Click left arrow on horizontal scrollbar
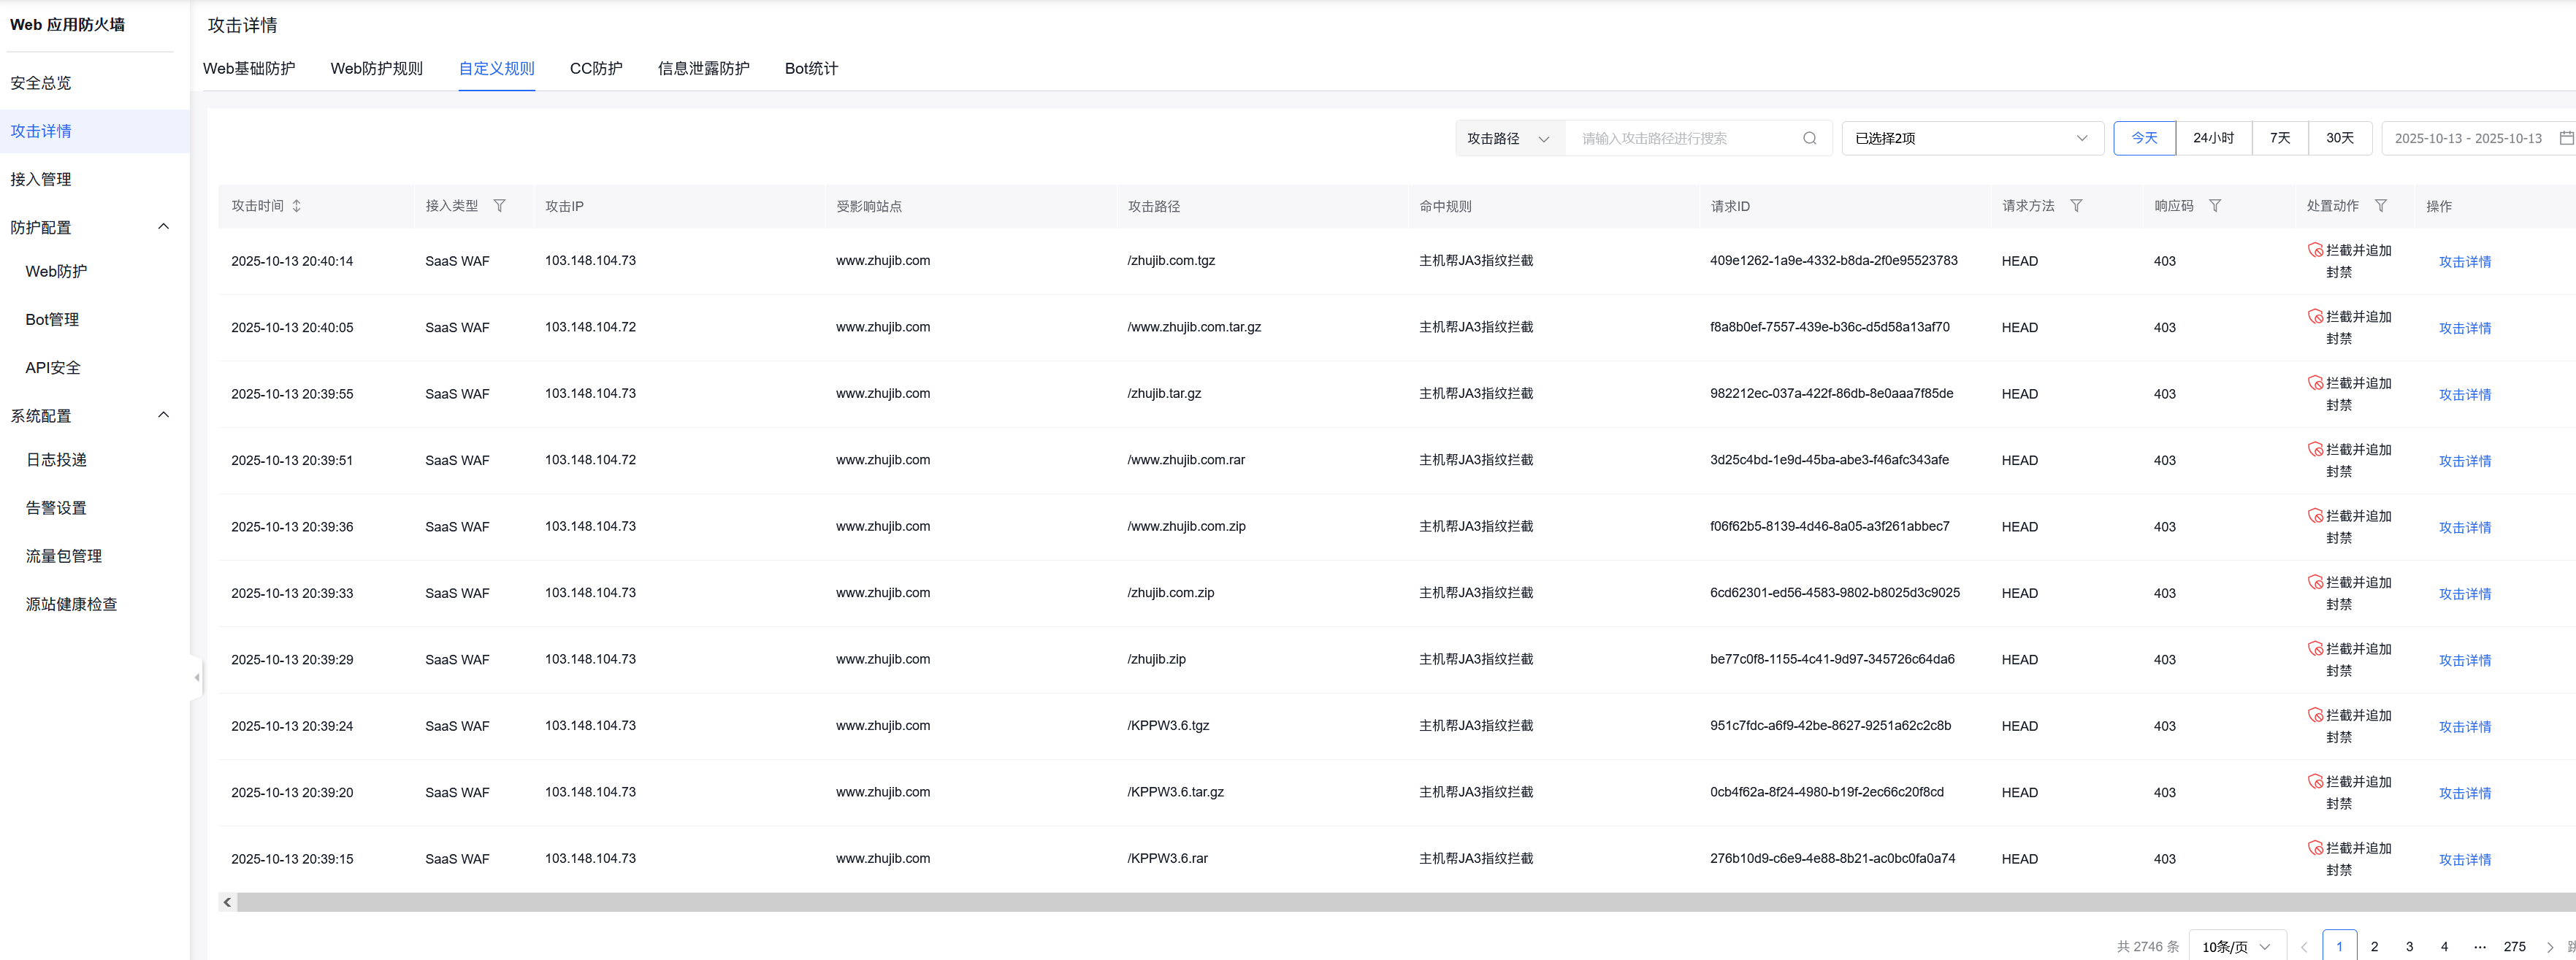The image size is (2576, 960). tap(228, 902)
